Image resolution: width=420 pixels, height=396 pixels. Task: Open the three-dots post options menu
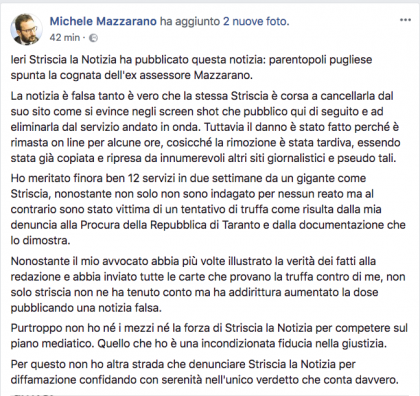click(405, 20)
